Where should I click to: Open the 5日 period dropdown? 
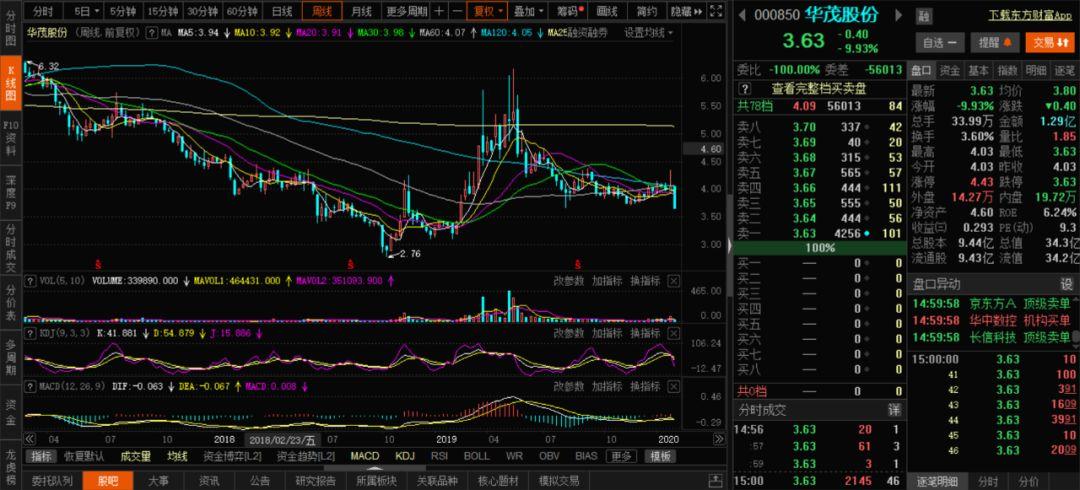[x=85, y=11]
